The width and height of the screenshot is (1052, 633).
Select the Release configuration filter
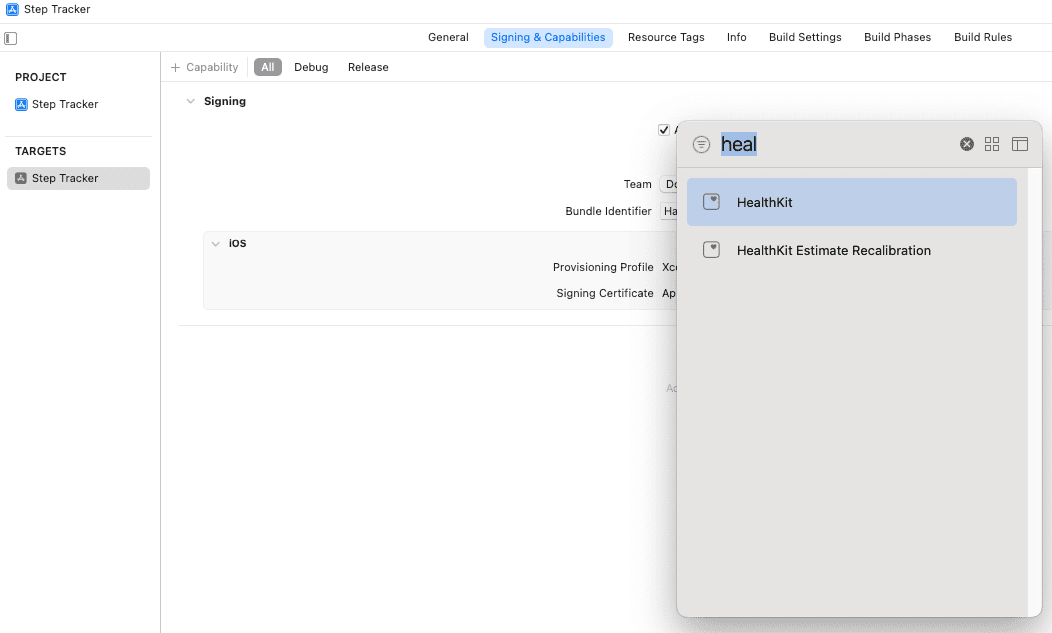(x=368, y=67)
